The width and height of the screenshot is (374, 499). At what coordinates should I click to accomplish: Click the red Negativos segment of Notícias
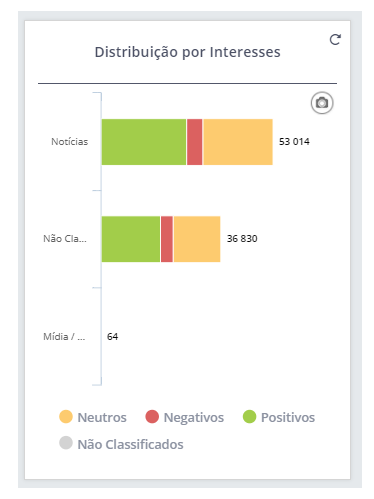tap(195, 142)
